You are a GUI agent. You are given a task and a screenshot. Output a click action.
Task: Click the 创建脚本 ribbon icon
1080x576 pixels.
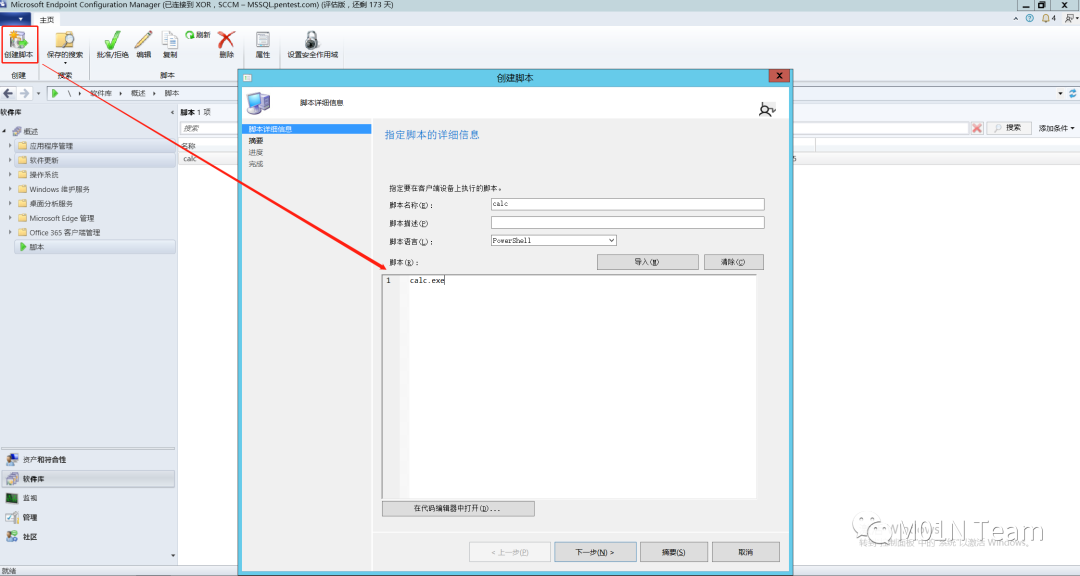(19, 40)
